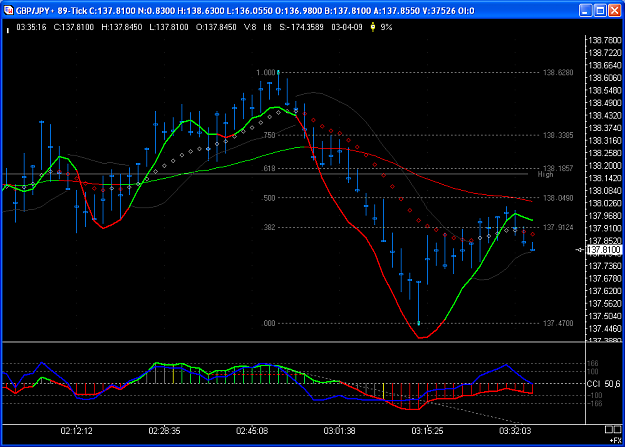Click the -100 CCI level label
Screen dimensions: 625x447
[x=594, y=395]
